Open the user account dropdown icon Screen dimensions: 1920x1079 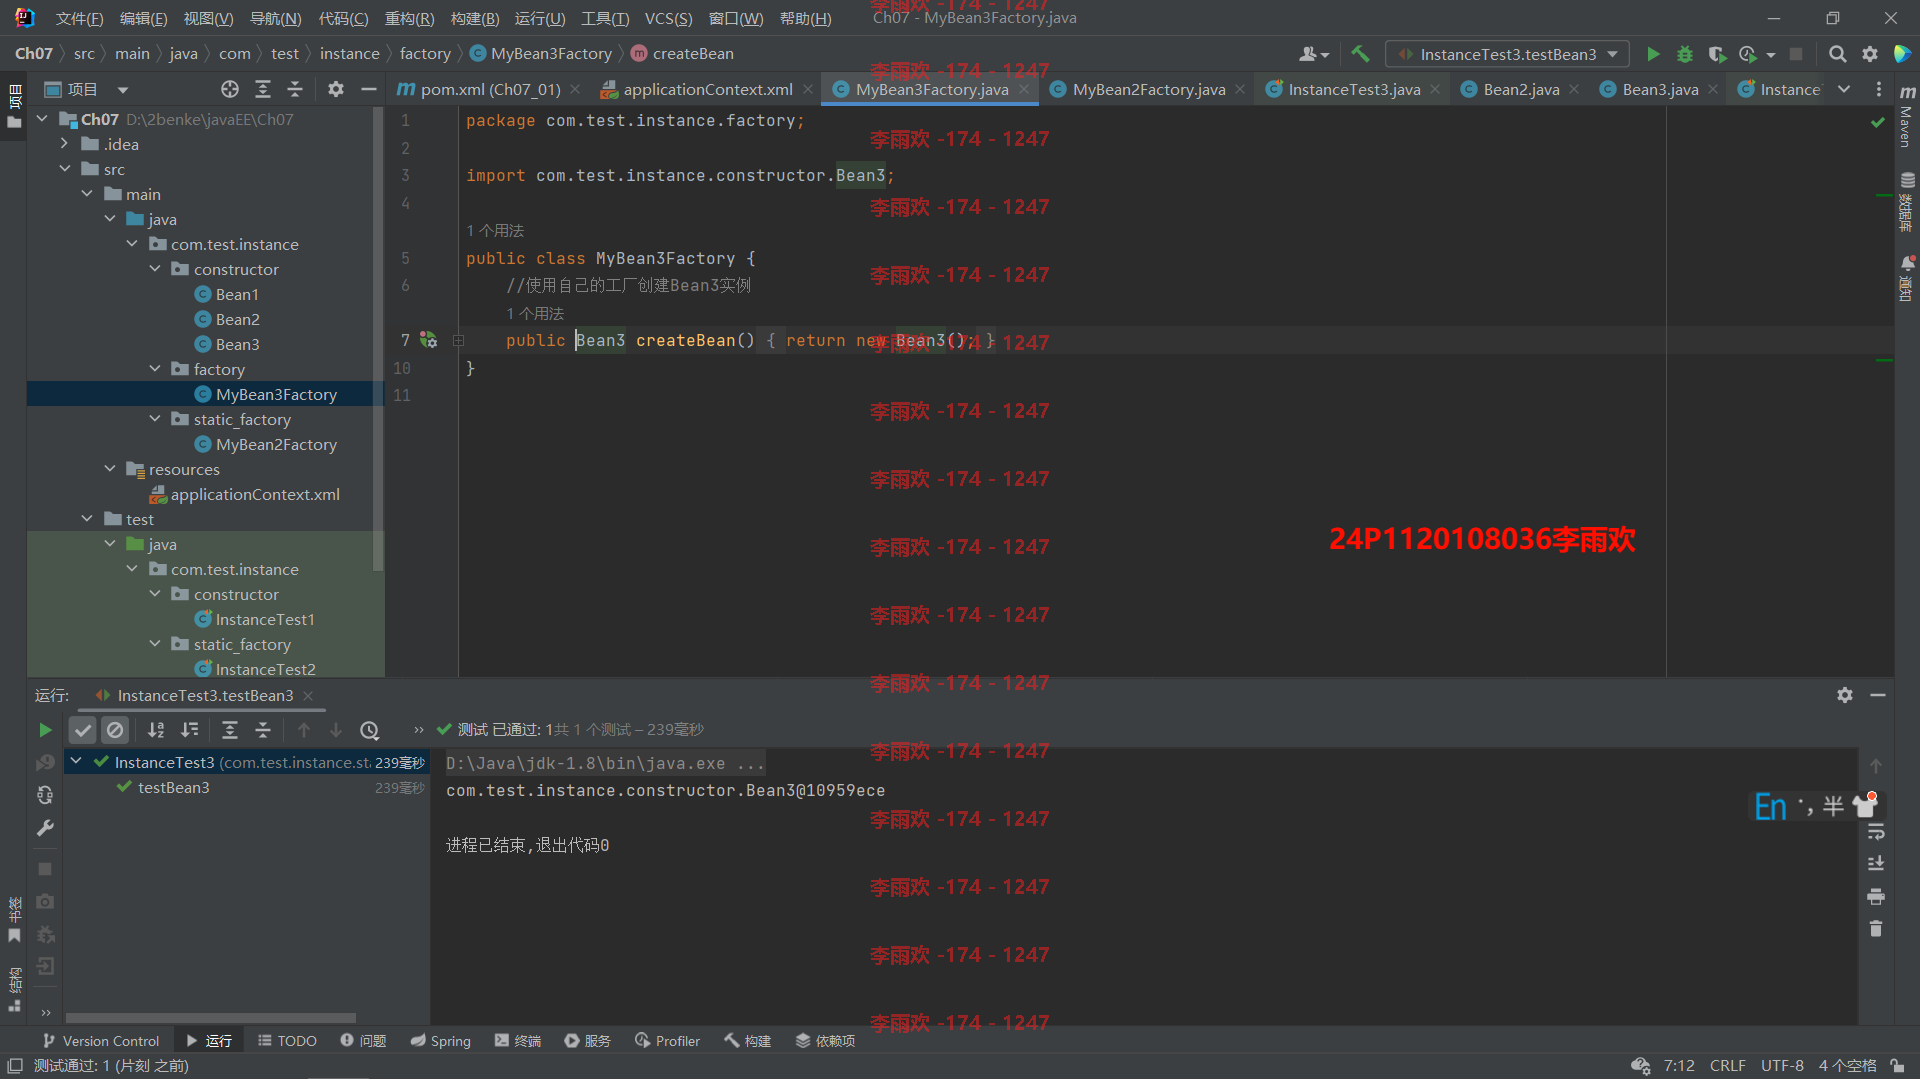[x=1313, y=54]
